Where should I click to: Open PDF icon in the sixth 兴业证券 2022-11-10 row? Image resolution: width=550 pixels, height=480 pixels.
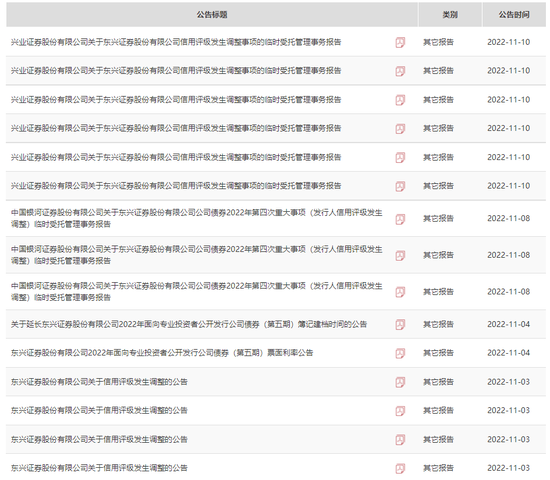pyautogui.click(x=400, y=186)
